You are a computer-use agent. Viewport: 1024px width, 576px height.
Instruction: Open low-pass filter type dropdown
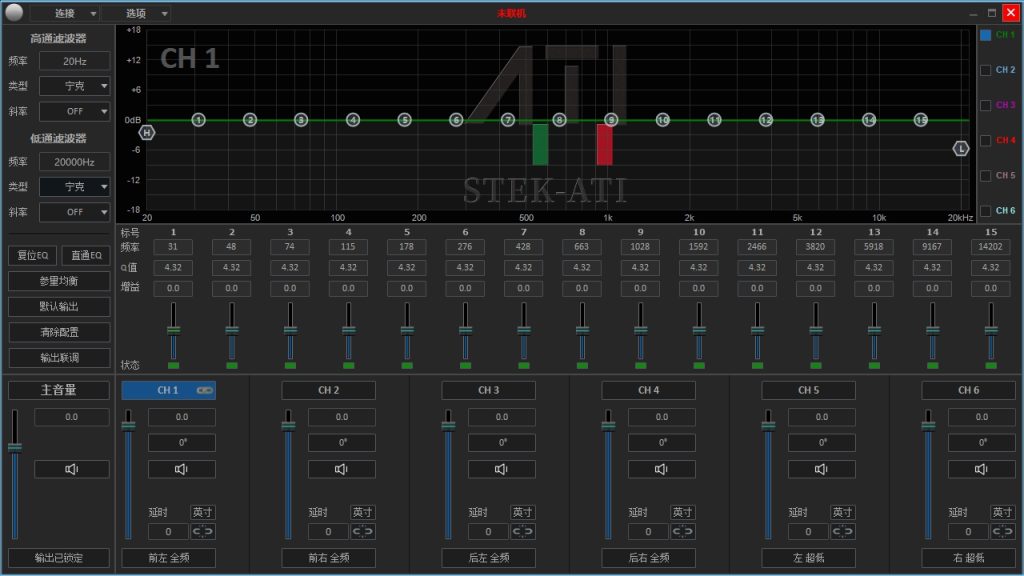click(x=74, y=187)
